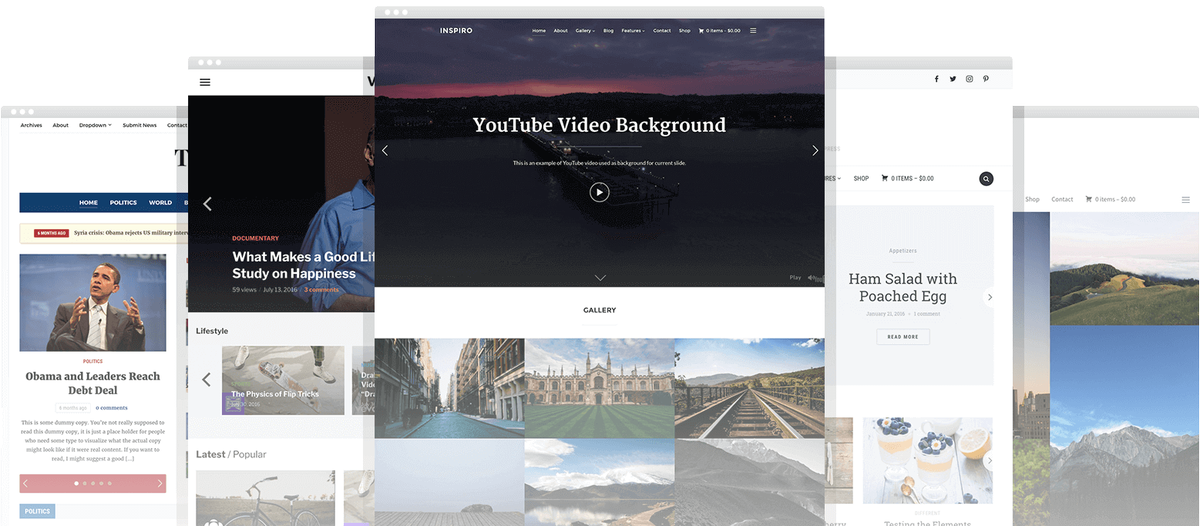The width and height of the screenshot is (1200, 526).
Task: Click the round search icon in food theme
Action: click(986, 179)
